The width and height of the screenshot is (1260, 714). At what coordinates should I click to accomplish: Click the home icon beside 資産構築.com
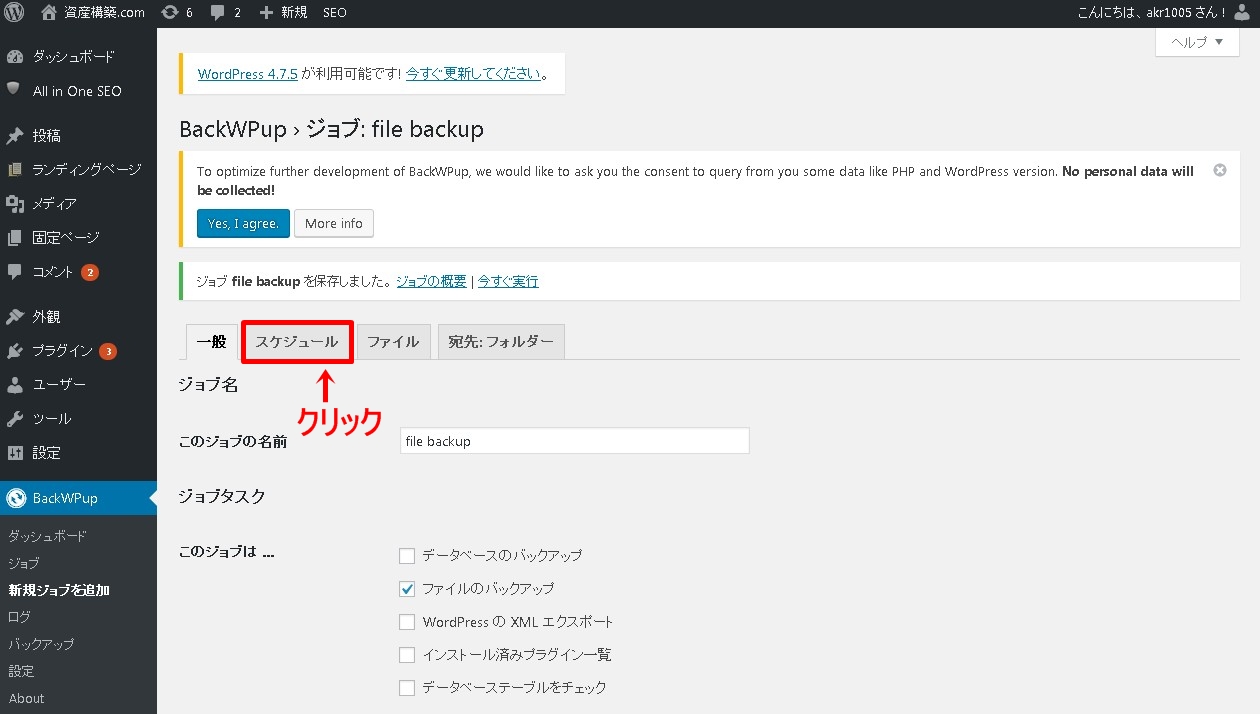coord(49,13)
